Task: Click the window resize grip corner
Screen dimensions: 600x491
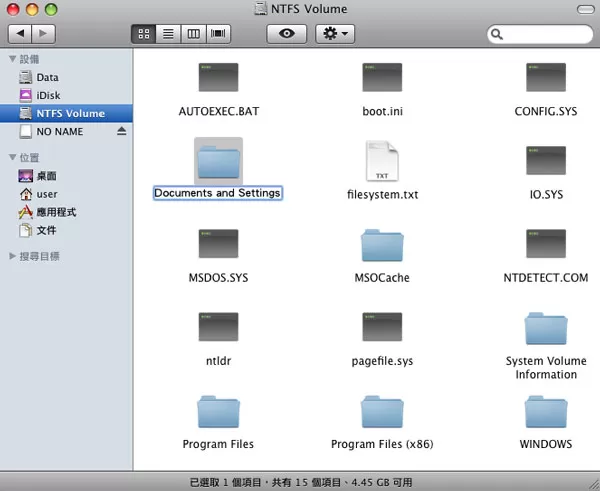Action: point(594,485)
